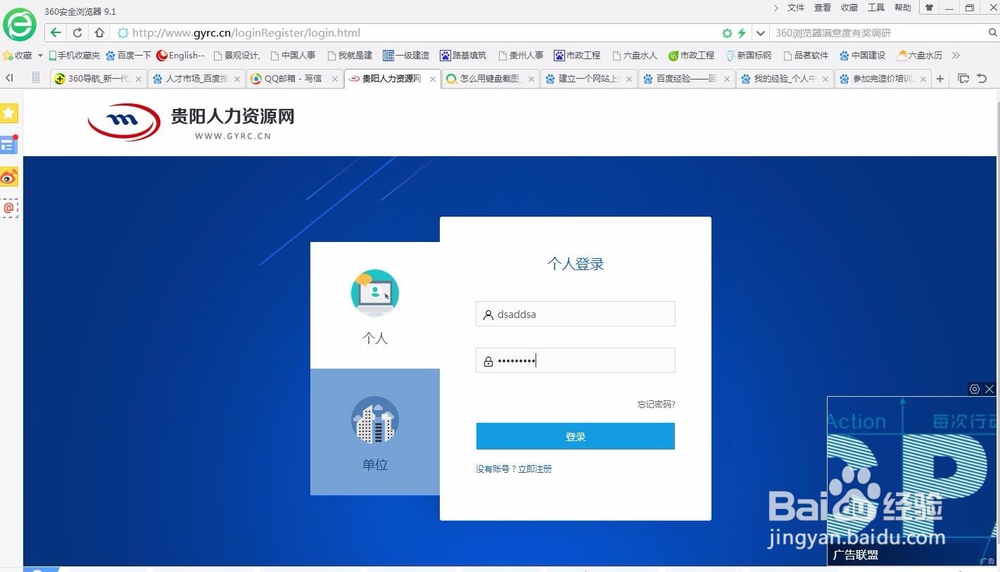Switch to the 百度经验 tab

[x=686, y=78]
